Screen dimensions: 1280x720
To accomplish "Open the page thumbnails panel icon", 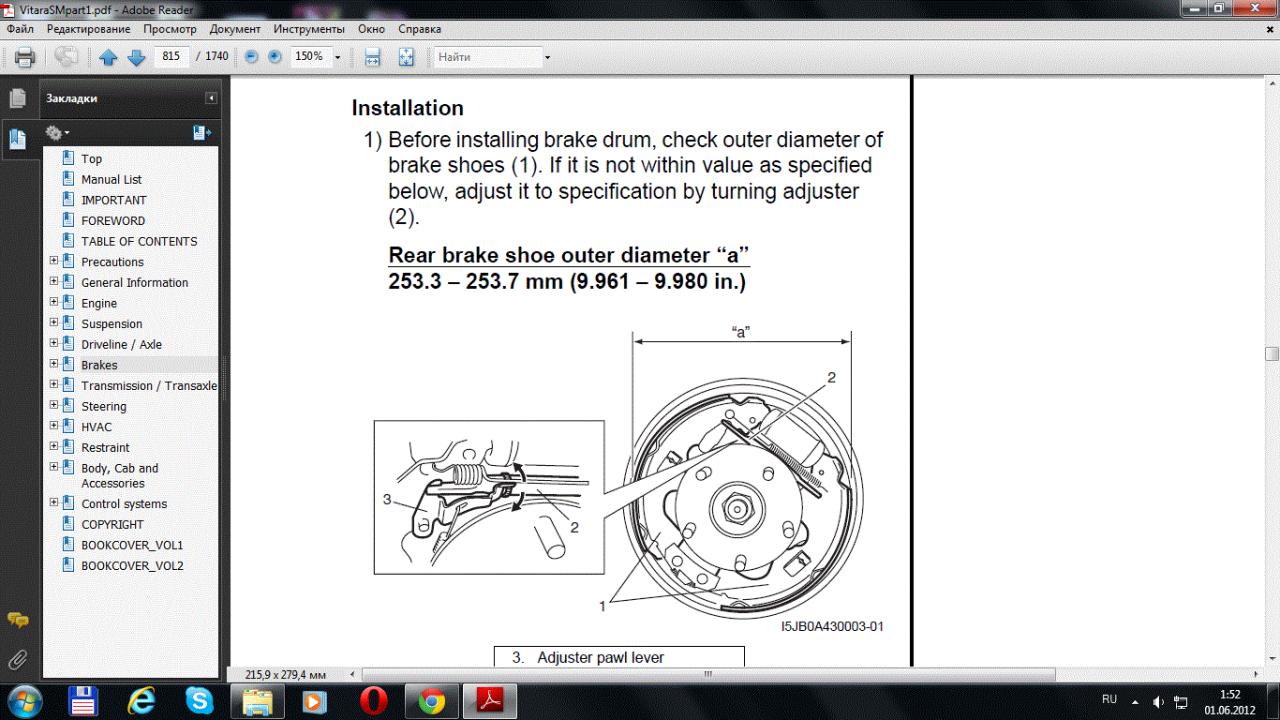I will (x=17, y=98).
